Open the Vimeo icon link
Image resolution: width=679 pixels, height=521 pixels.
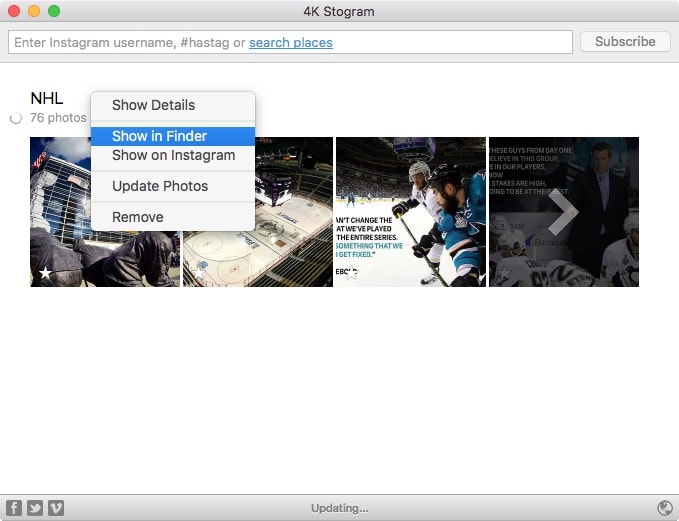point(56,508)
